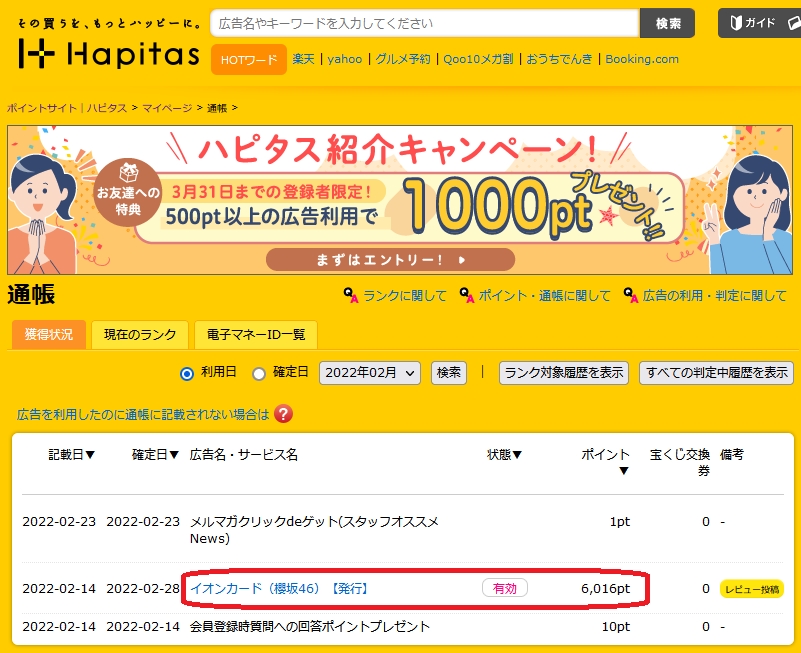Image resolution: width=801 pixels, height=653 pixels.
Task: Click ランク対象履歴を表示 button
Action: (564, 373)
